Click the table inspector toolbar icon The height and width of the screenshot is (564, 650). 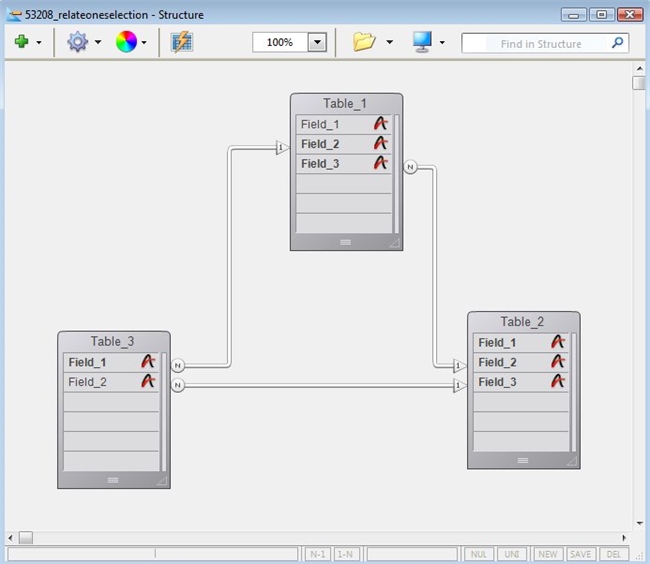181,42
